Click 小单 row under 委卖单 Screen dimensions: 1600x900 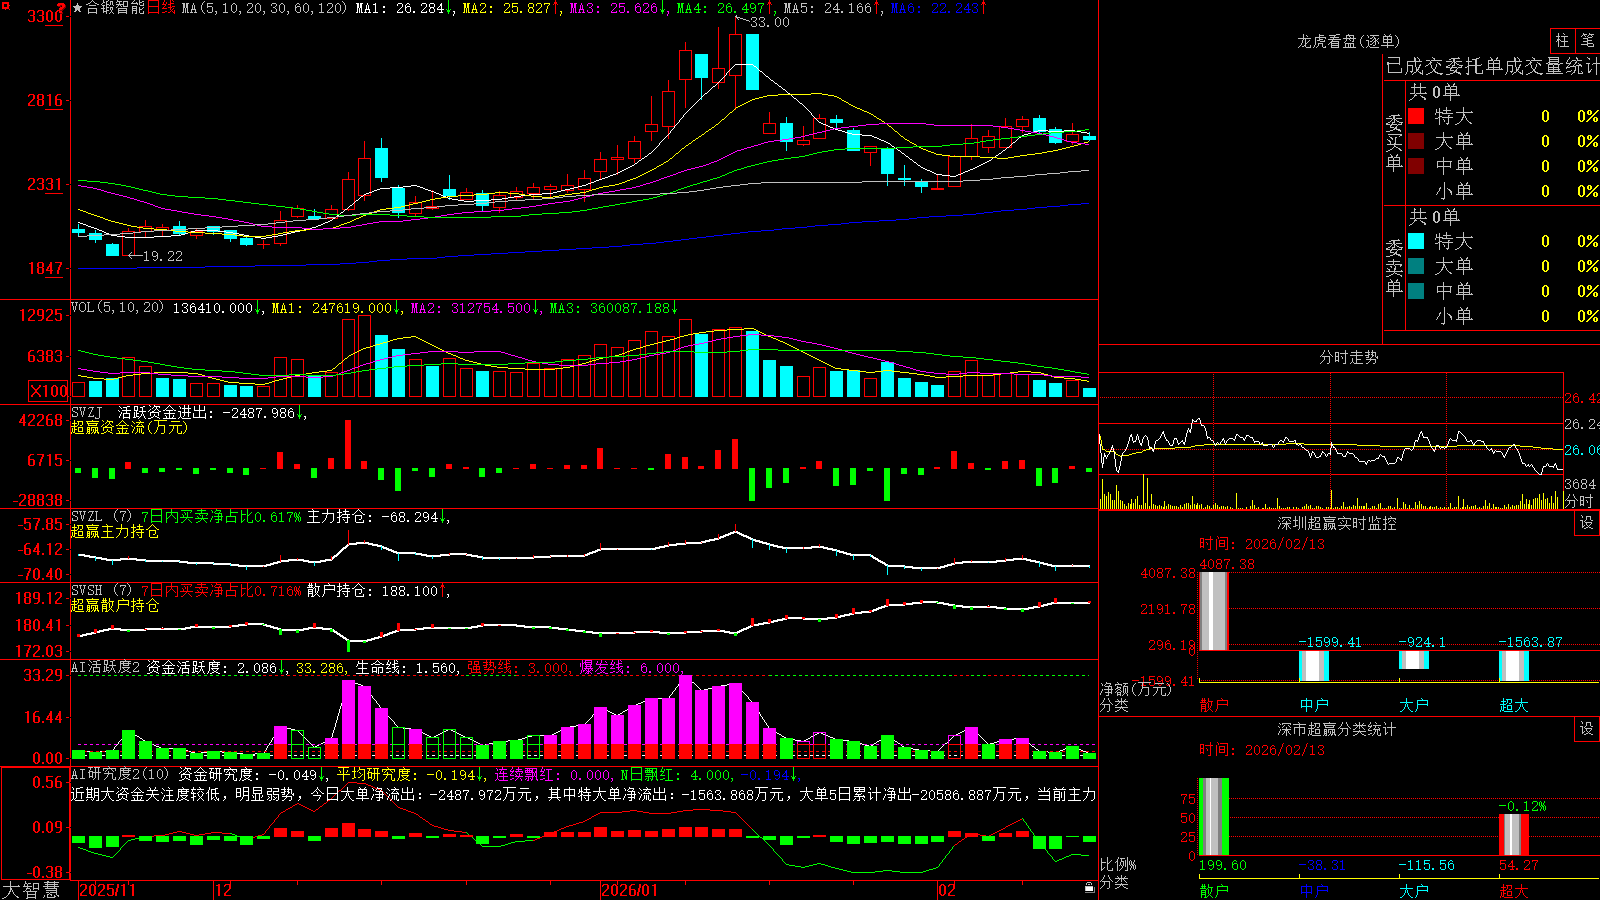(x=1503, y=316)
